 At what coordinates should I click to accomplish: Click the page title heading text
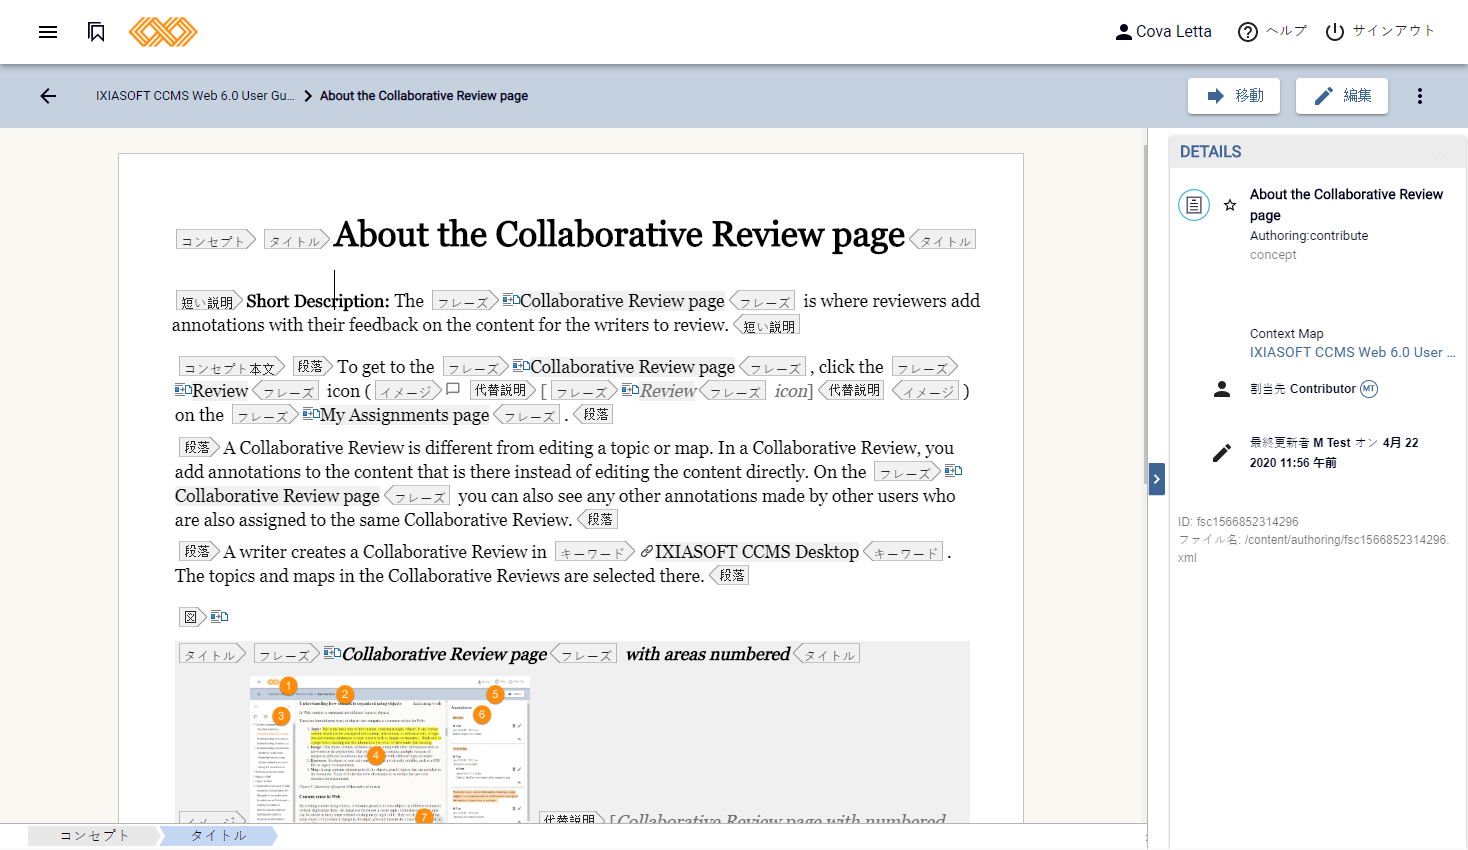point(619,234)
